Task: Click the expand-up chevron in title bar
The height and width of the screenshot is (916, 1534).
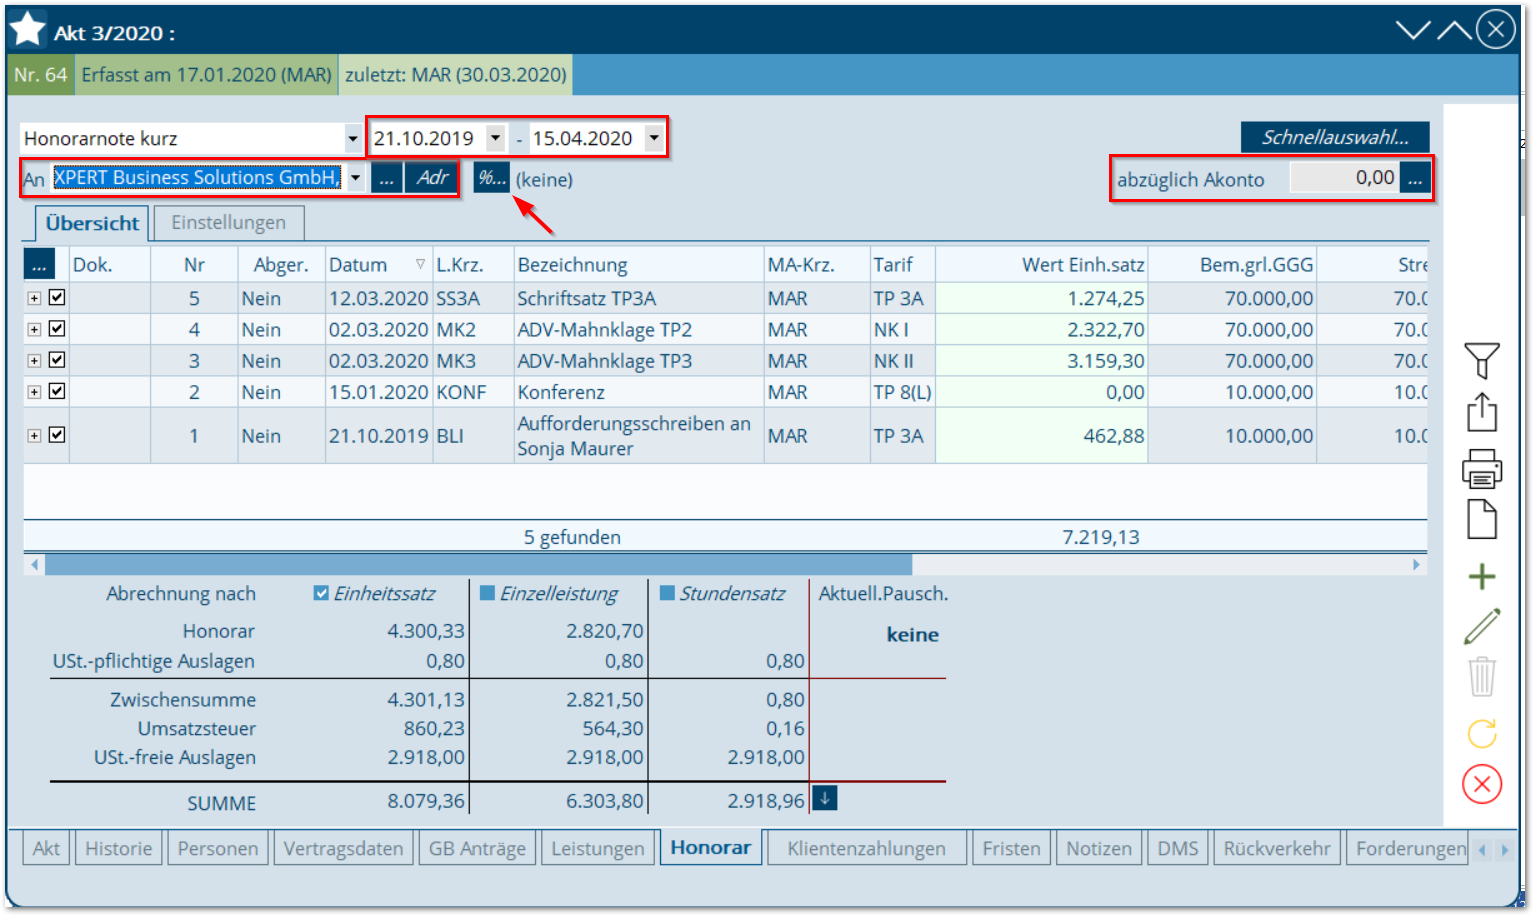Action: 1454,30
